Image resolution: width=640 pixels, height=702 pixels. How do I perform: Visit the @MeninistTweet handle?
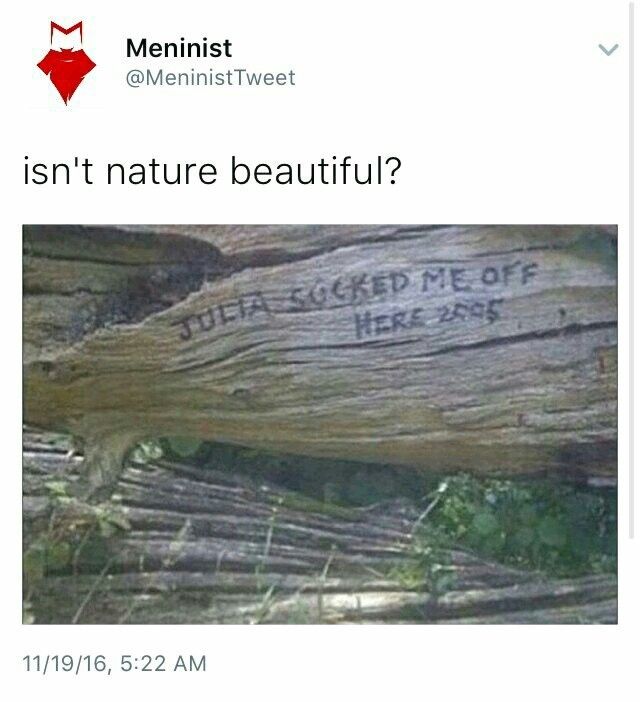[x=210, y=78]
